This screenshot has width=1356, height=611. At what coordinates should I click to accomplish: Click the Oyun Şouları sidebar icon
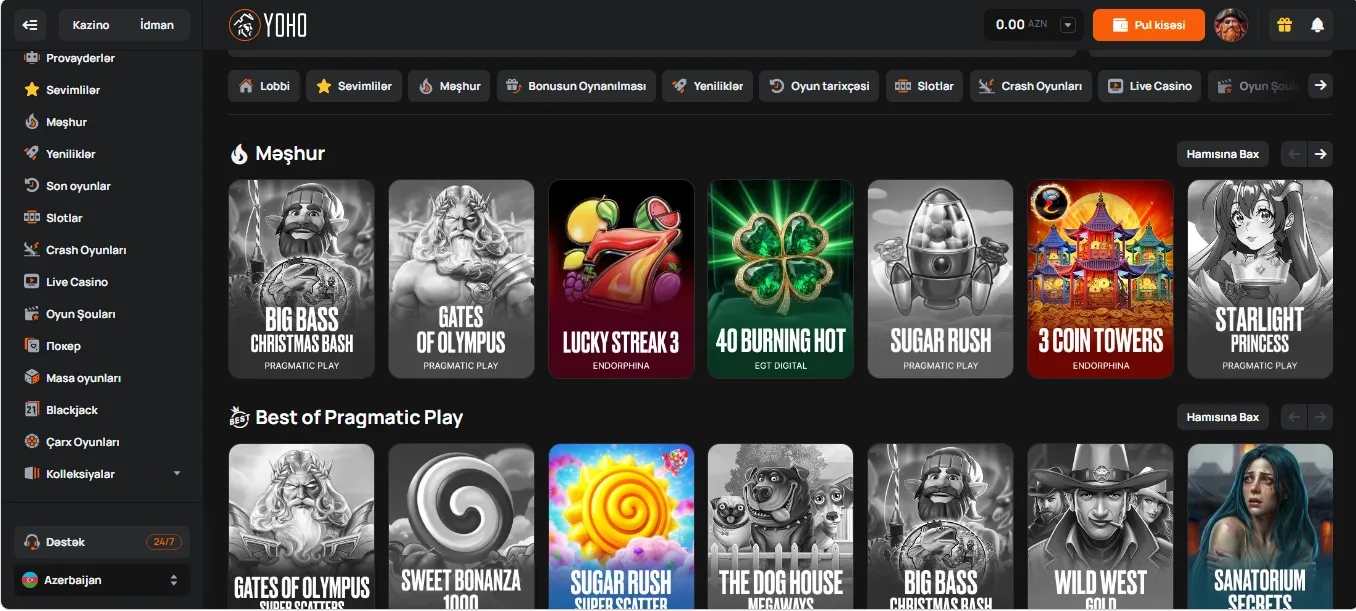(x=31, y=314)
